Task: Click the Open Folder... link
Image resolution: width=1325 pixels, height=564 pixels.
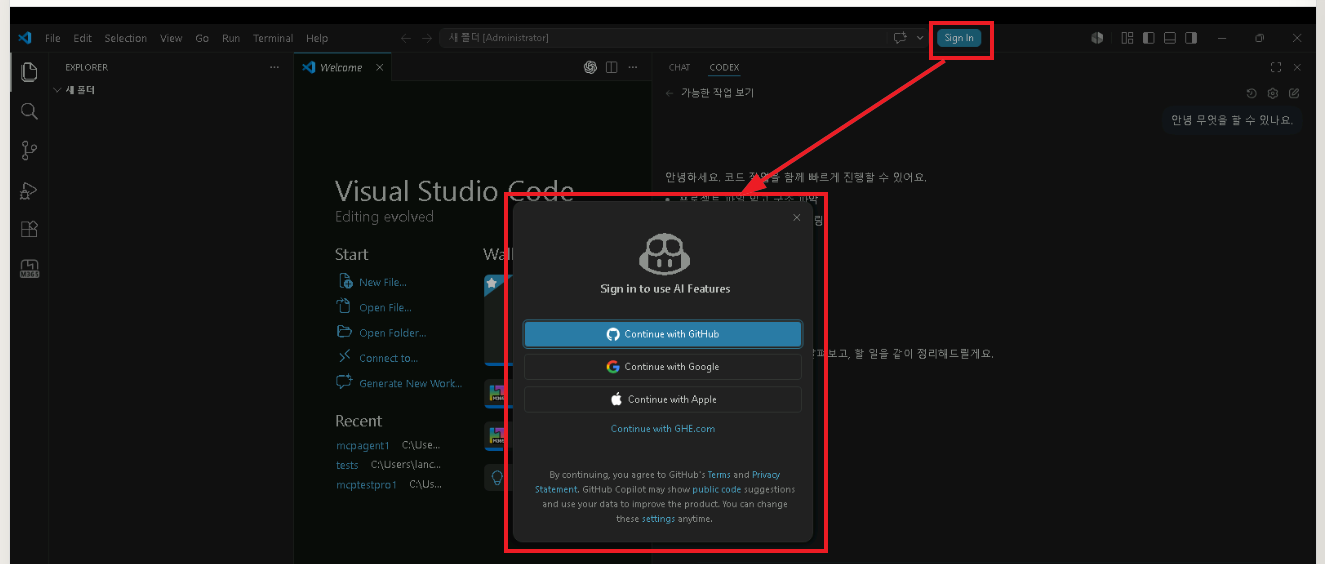Action: tap(392, 333)
